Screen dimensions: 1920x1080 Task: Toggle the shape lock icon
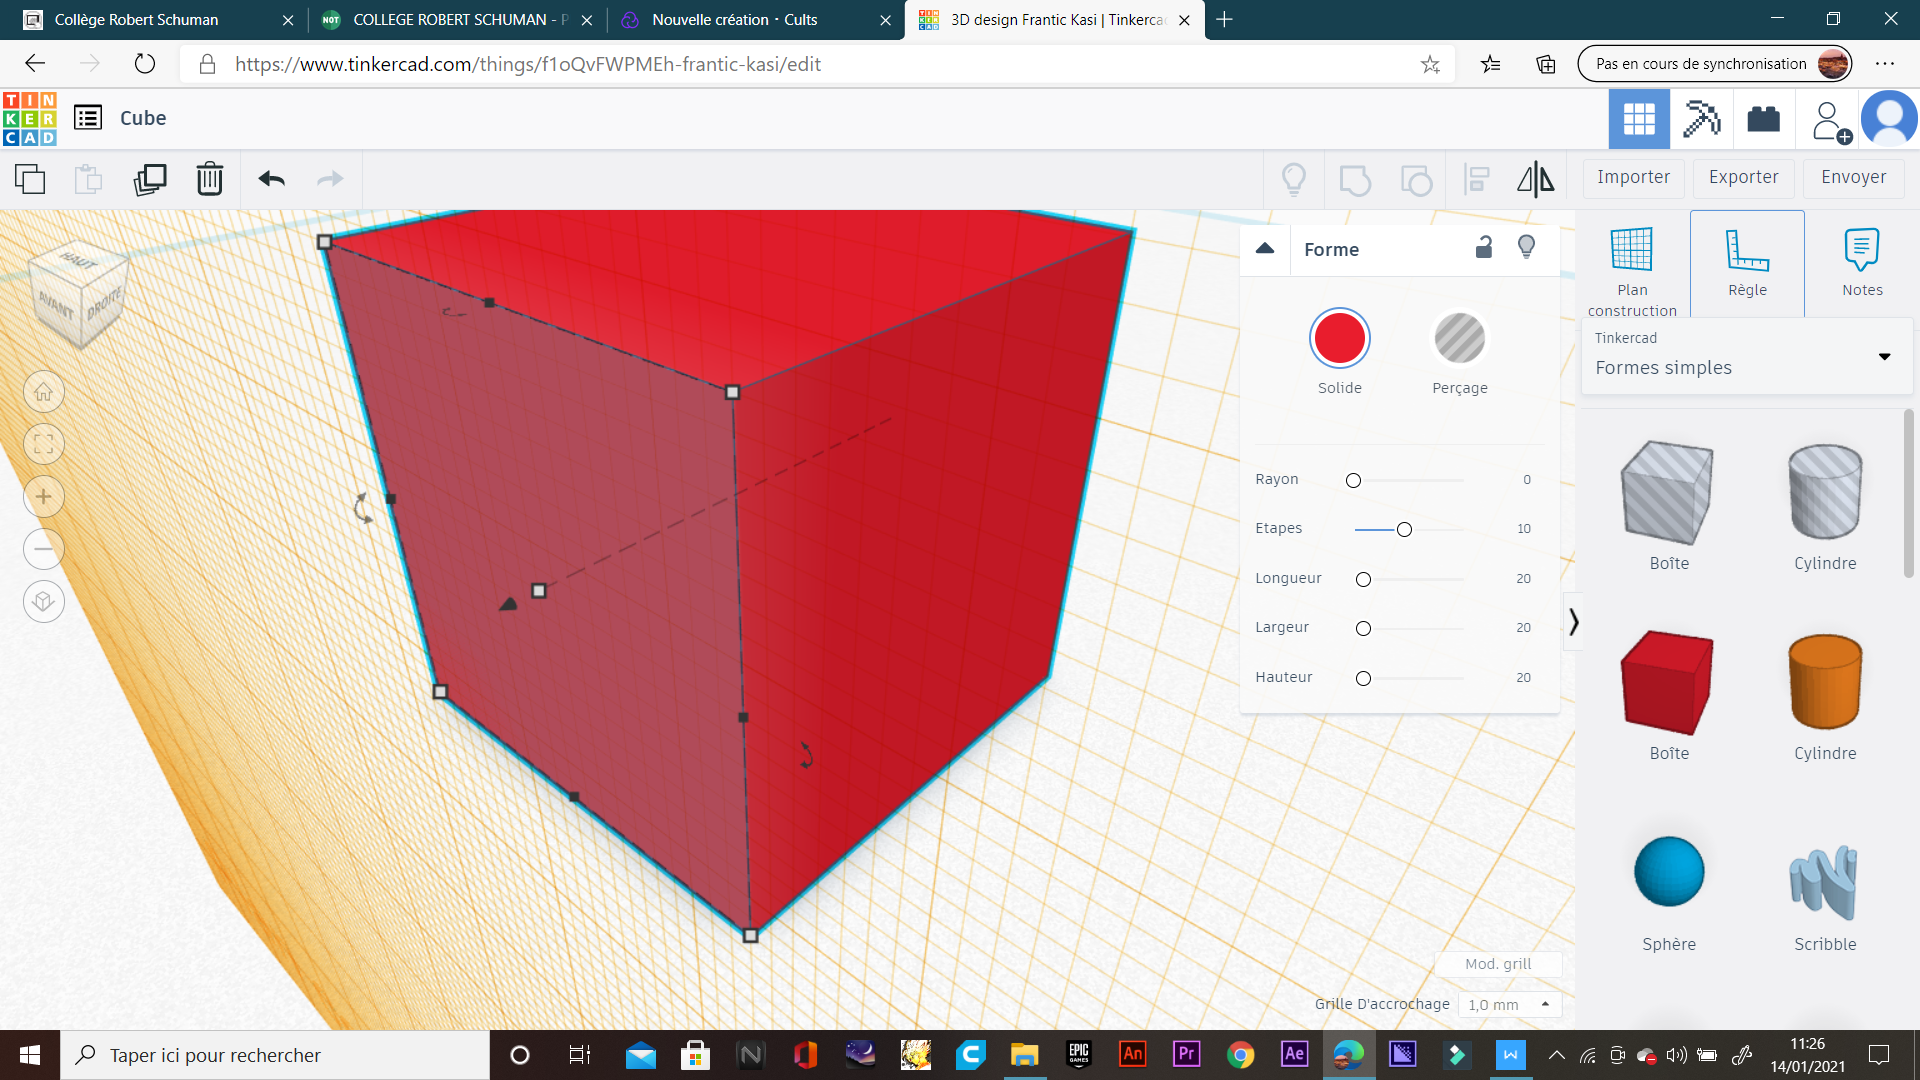(x=1484, y=247)
